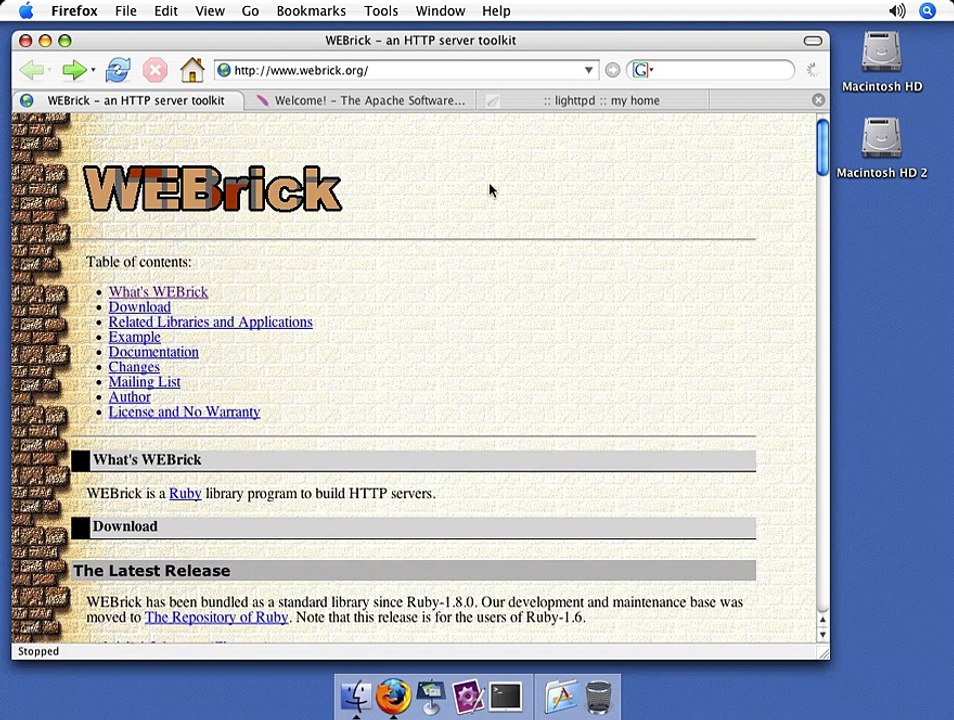Open the Home page icon
The width and height of the screenshot is (954, 720).
[192, 70]
